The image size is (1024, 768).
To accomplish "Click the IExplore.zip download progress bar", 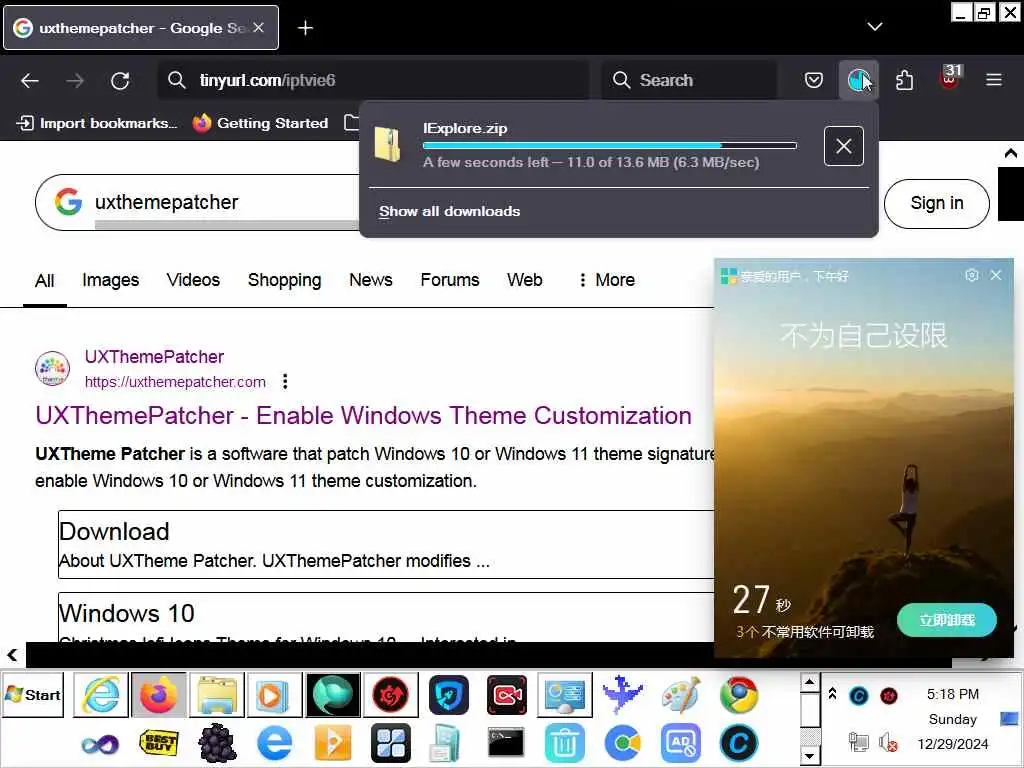I will click(609, 146).
